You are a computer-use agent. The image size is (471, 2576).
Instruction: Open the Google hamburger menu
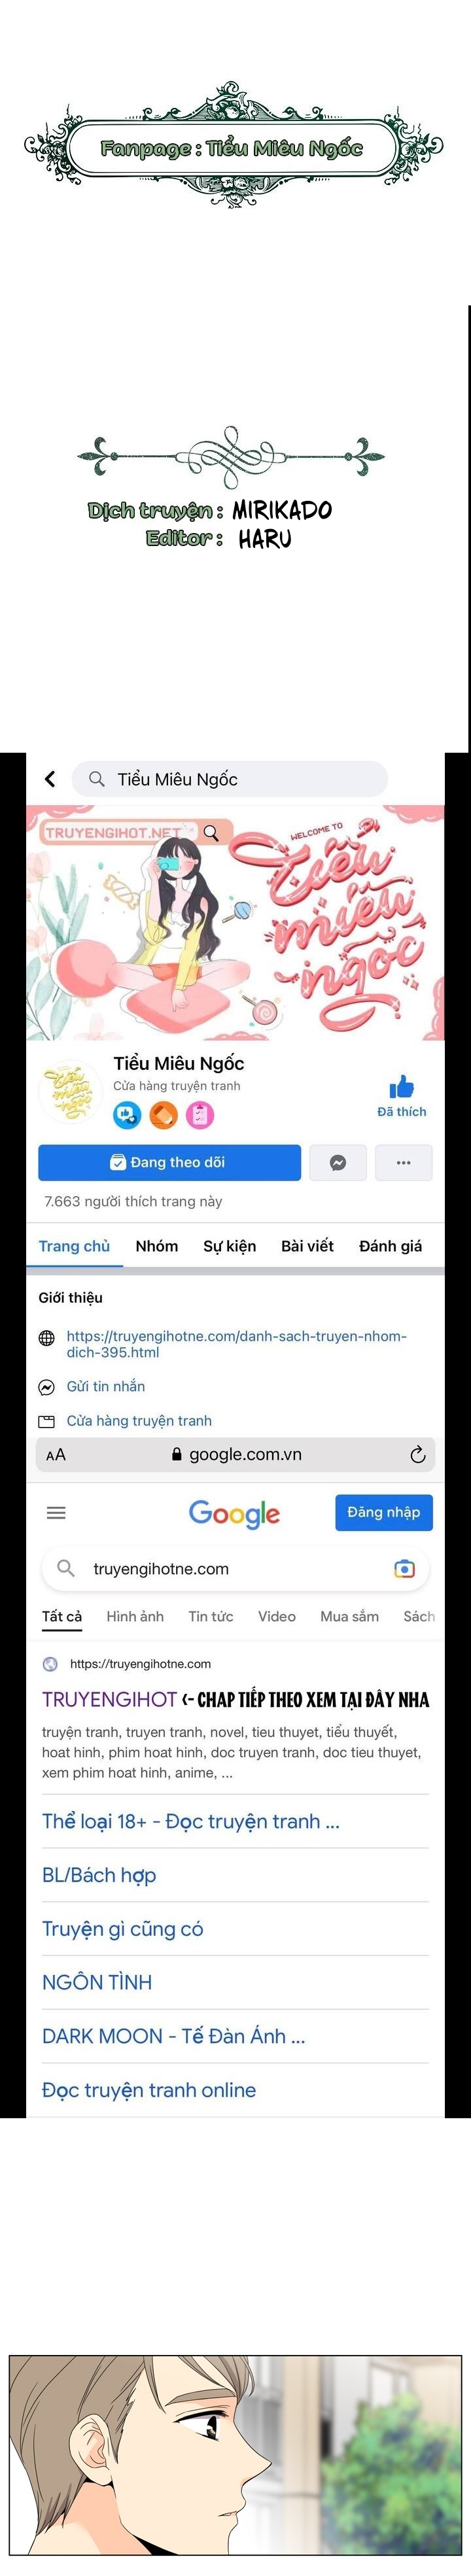(x=56, y=1513)
